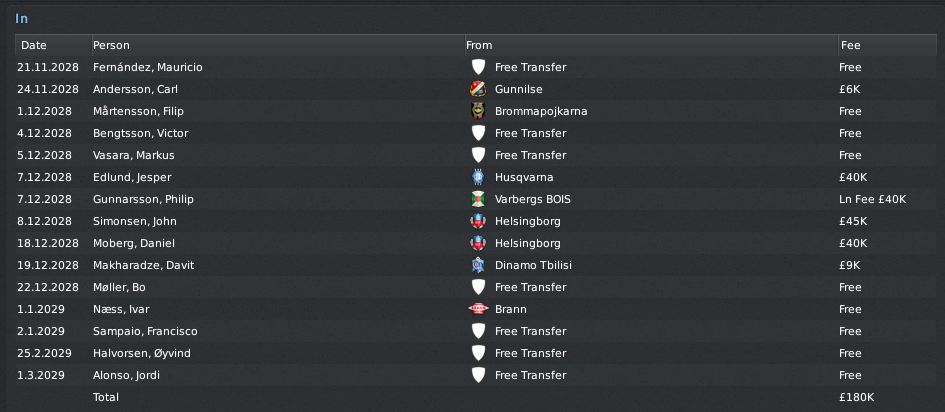Click the Gunnilse club badge icon

click(478, 89)
